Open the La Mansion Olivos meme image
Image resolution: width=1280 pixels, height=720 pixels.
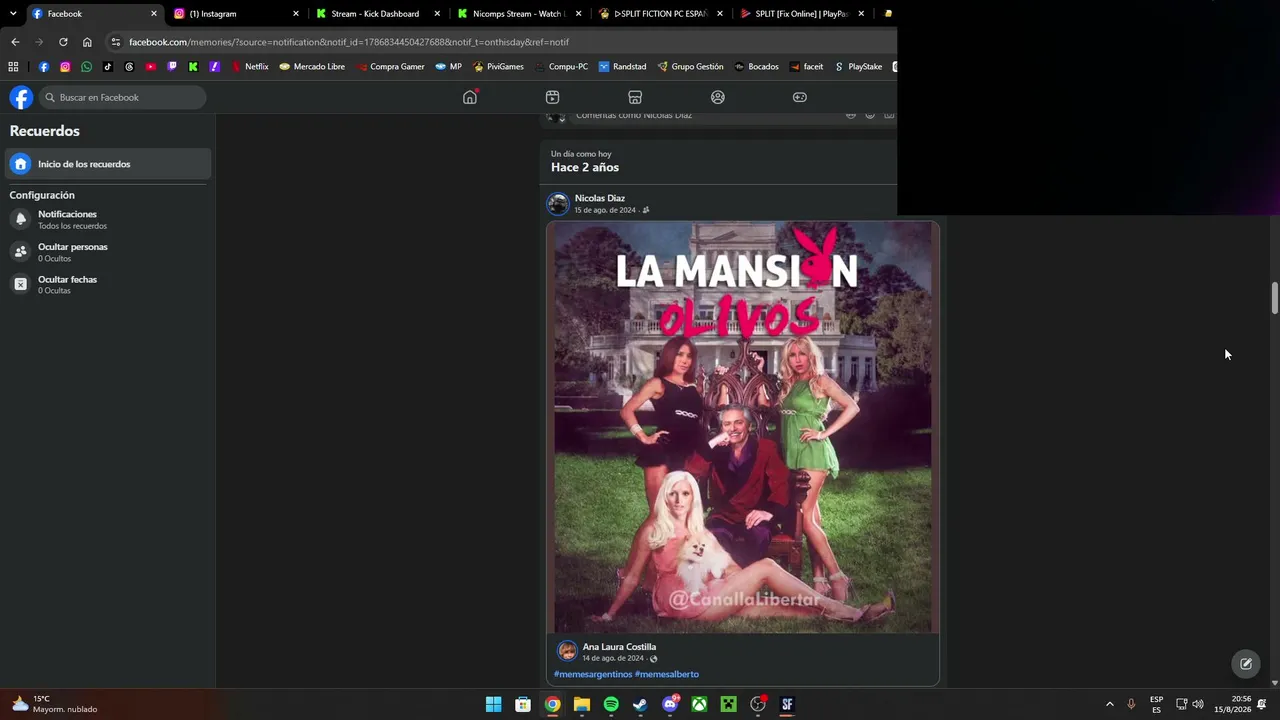click(x=743, y=427)
